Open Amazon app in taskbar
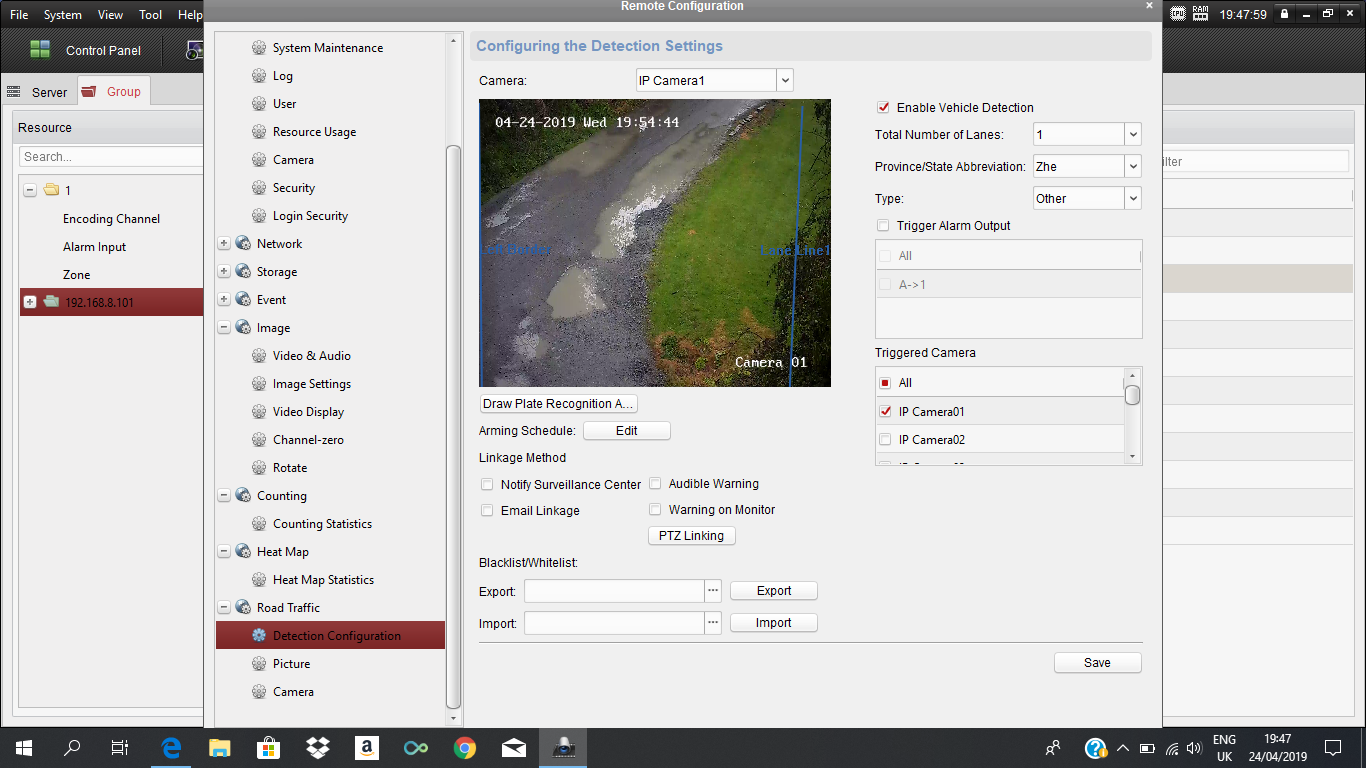The width and height of the screenshot is (1366, 768). pyautogui.click(x=367, y=747)
